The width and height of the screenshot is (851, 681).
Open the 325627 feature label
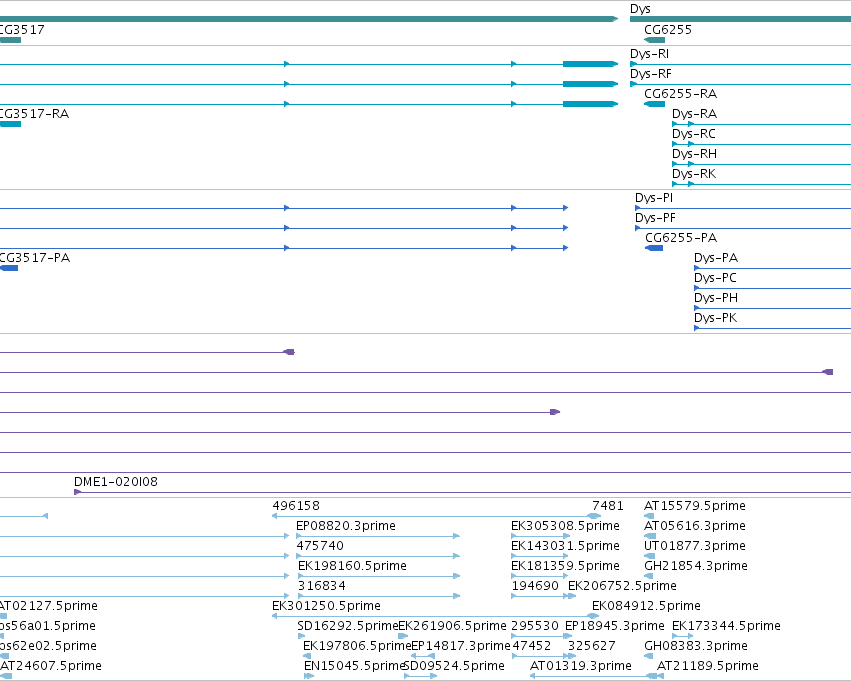coord(592,646)
